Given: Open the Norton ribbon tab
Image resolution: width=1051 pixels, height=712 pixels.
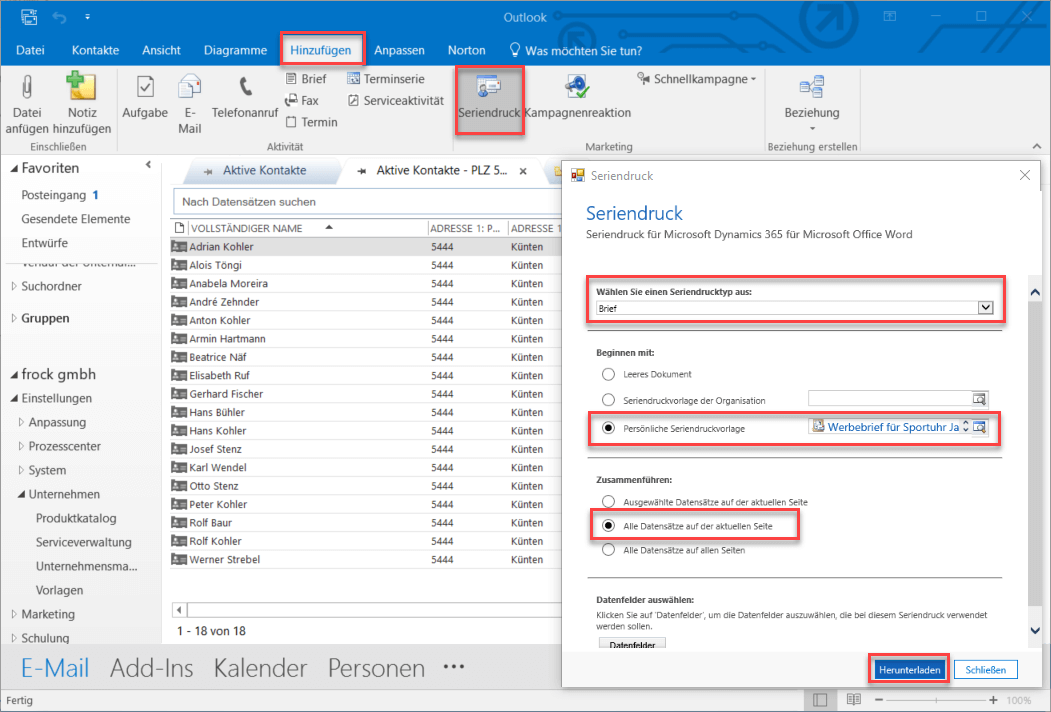Looking at the screenshot, I should [x=467, y=50].
